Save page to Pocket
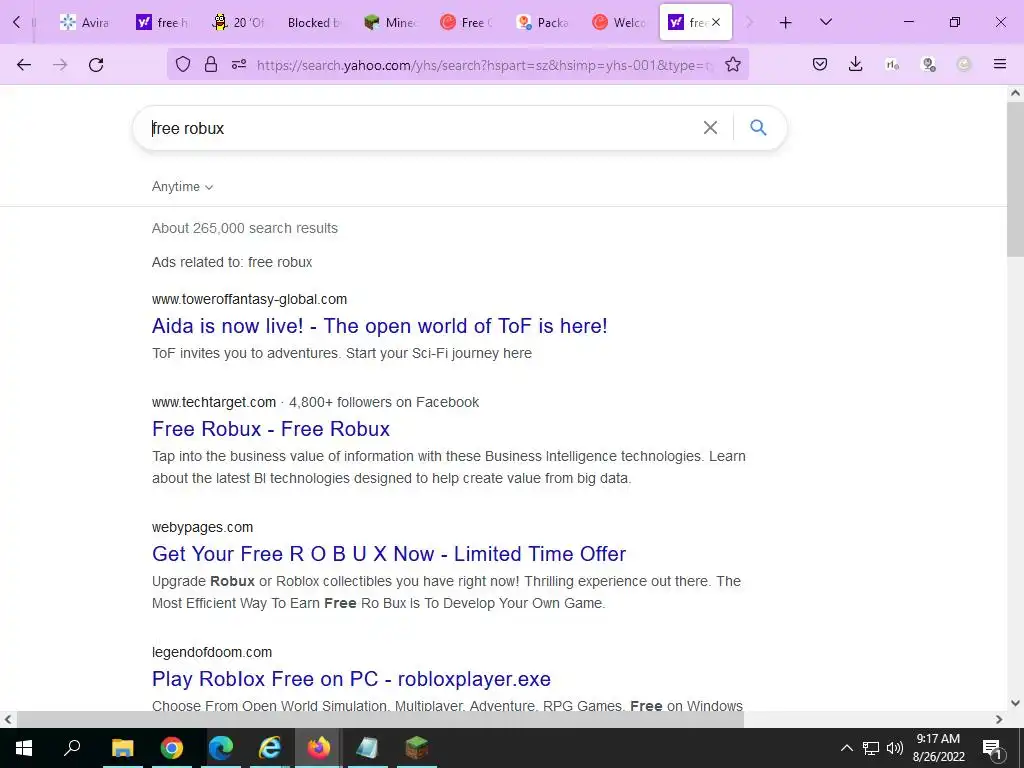Viewport: 1024px width, 768px height. (820, 65)
